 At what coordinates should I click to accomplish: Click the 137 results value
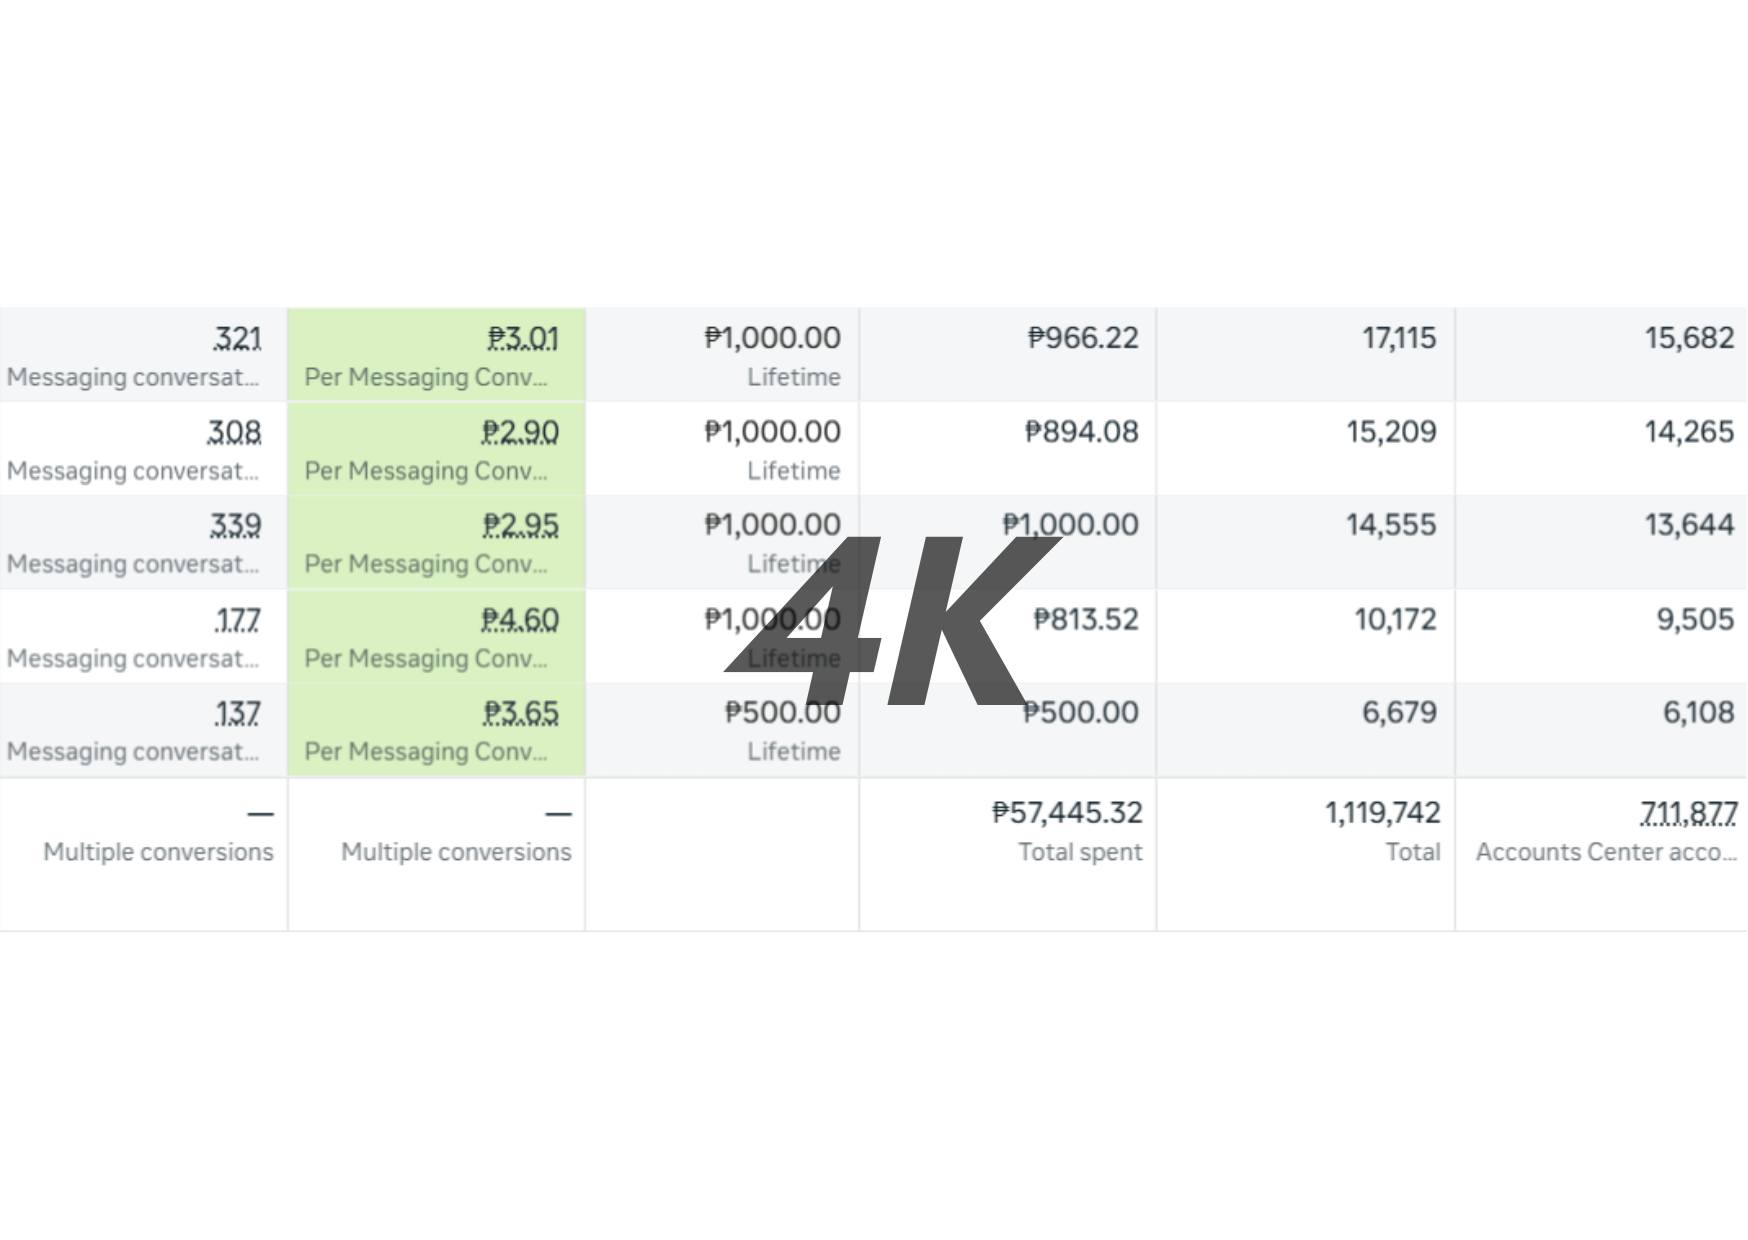237,713
